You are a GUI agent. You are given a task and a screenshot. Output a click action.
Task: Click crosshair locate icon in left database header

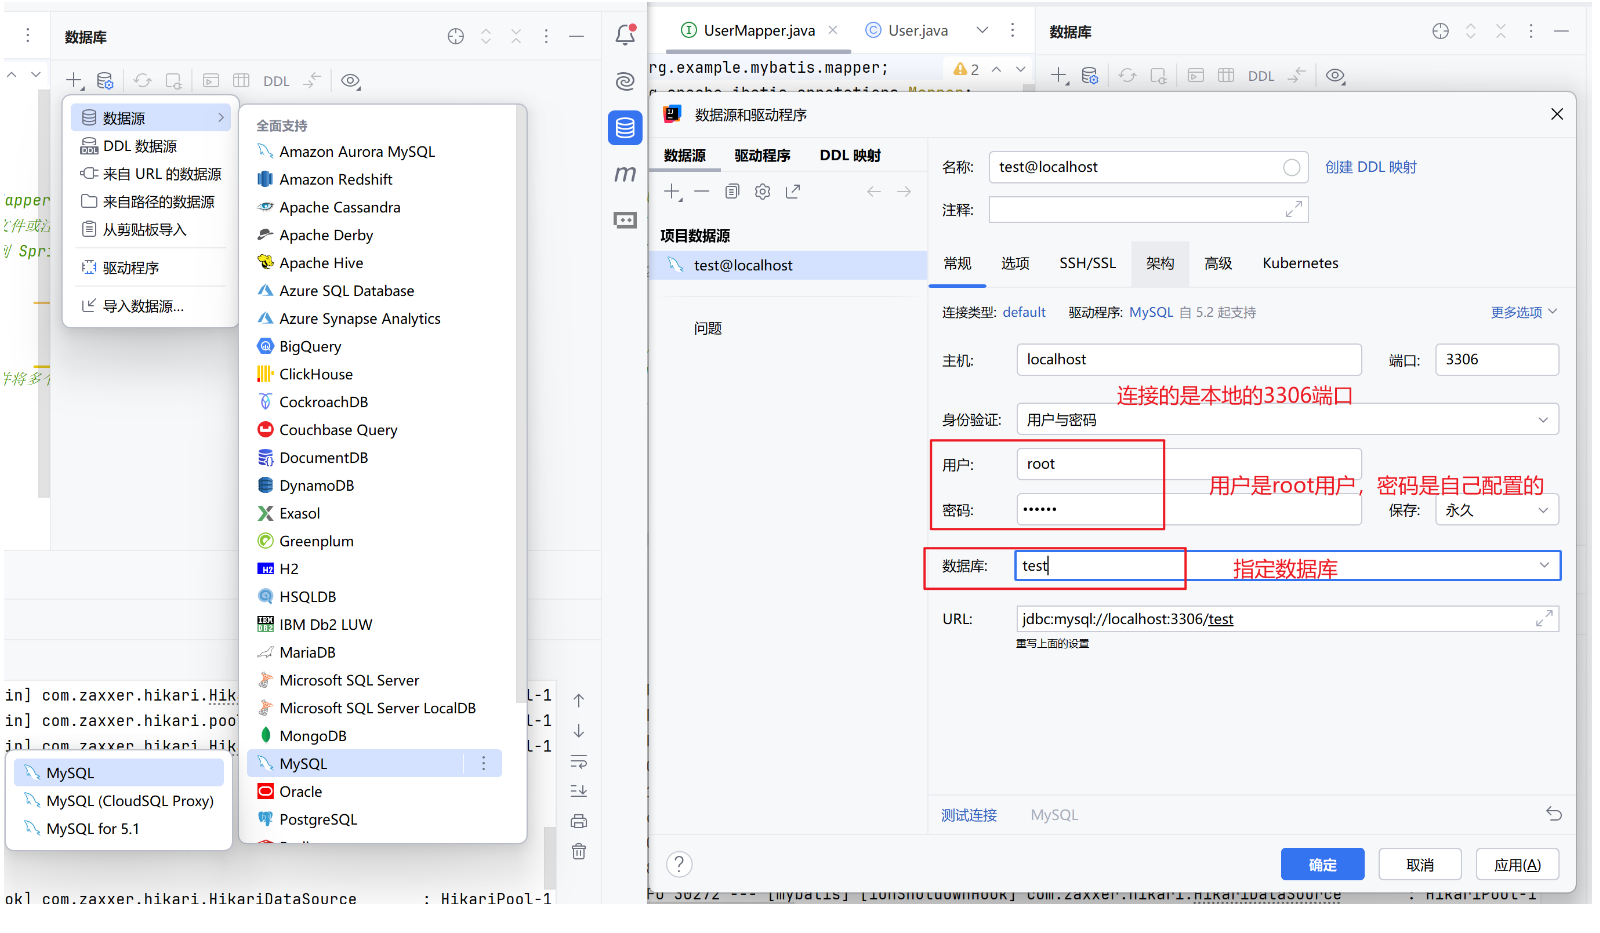pos(456,36)
